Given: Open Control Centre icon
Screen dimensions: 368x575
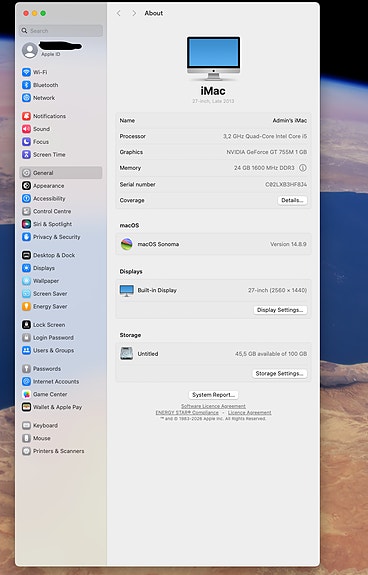Looking at the screenshot, I should [x=26, y=212].
